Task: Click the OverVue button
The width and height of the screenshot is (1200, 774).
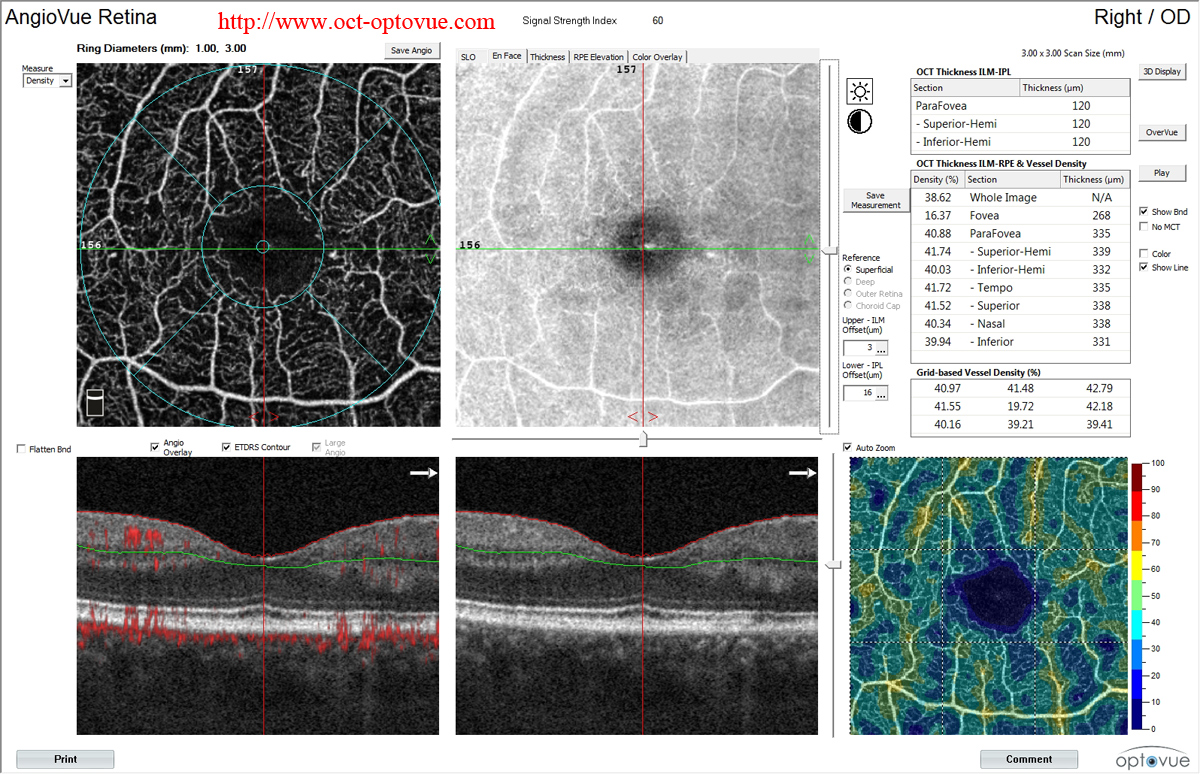Action: pyautogui.click(x=1162, y=132)
